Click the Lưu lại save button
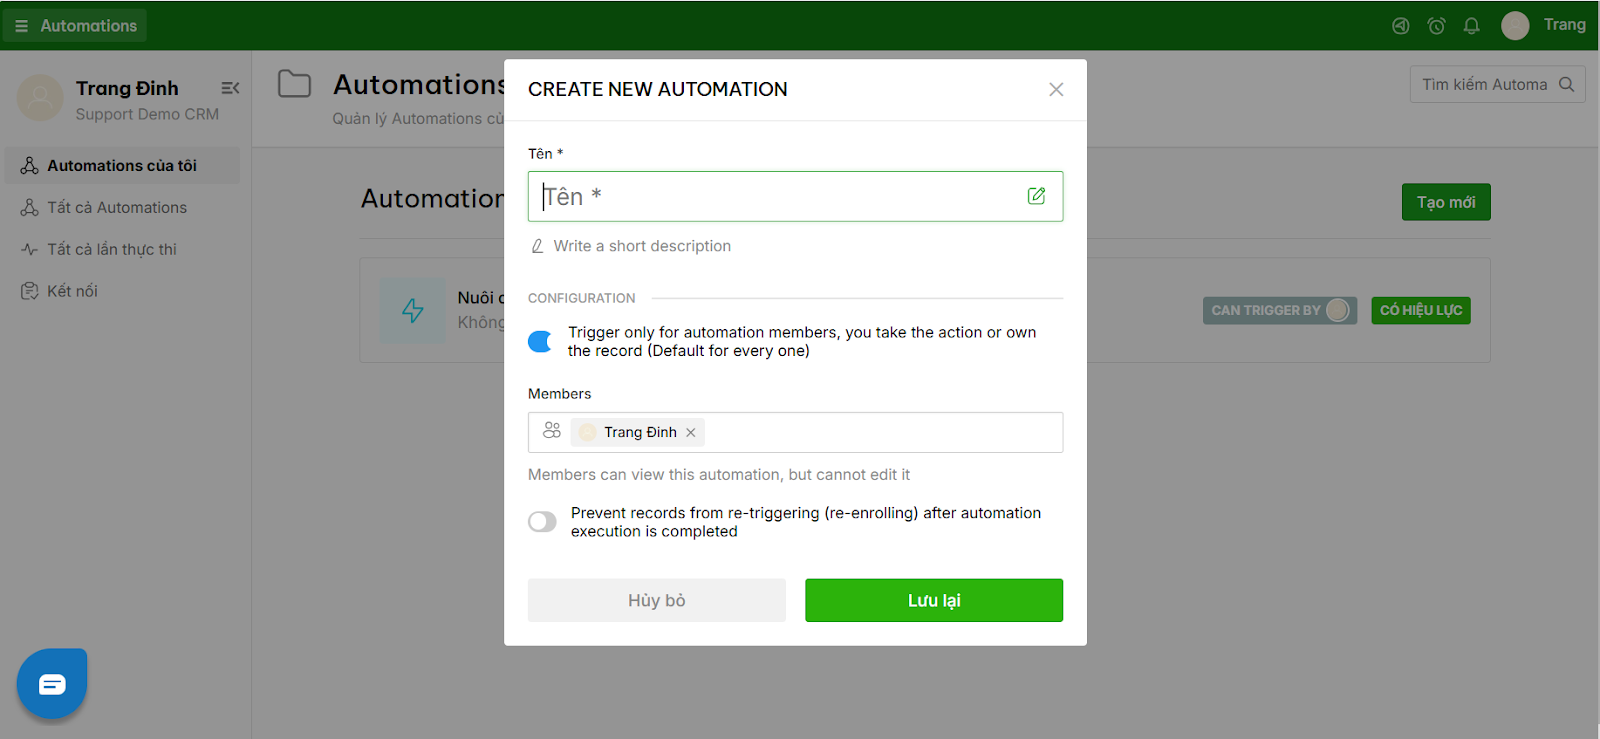This screenshot has width=1600, height=739. (x=934, y=600)
